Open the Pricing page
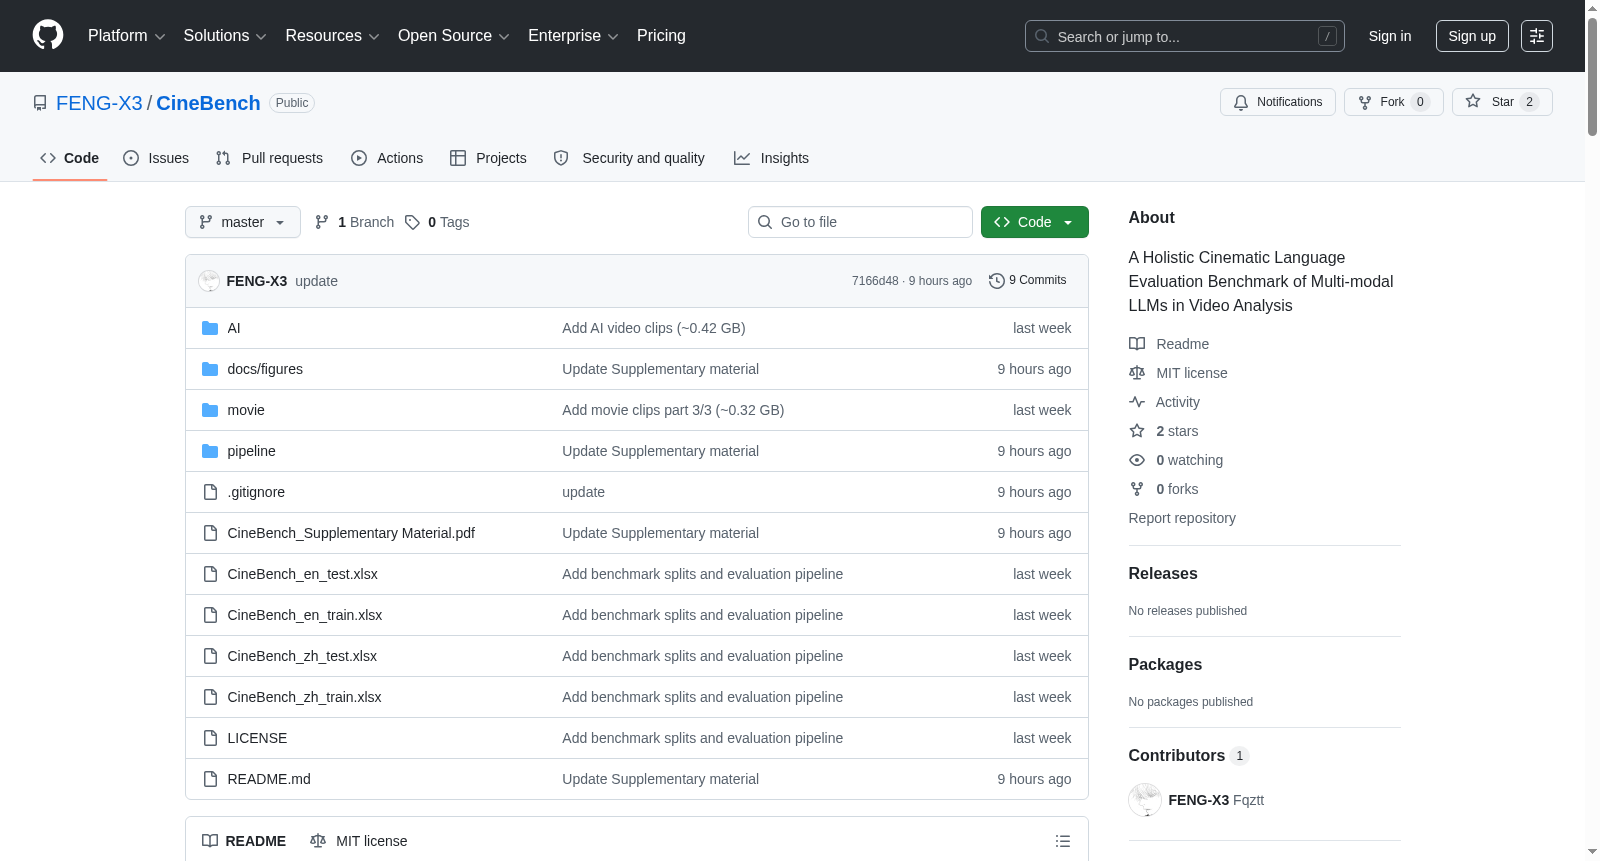Image resolution: width=1600 pixels, height=861 pixels. tap(661, 36)
